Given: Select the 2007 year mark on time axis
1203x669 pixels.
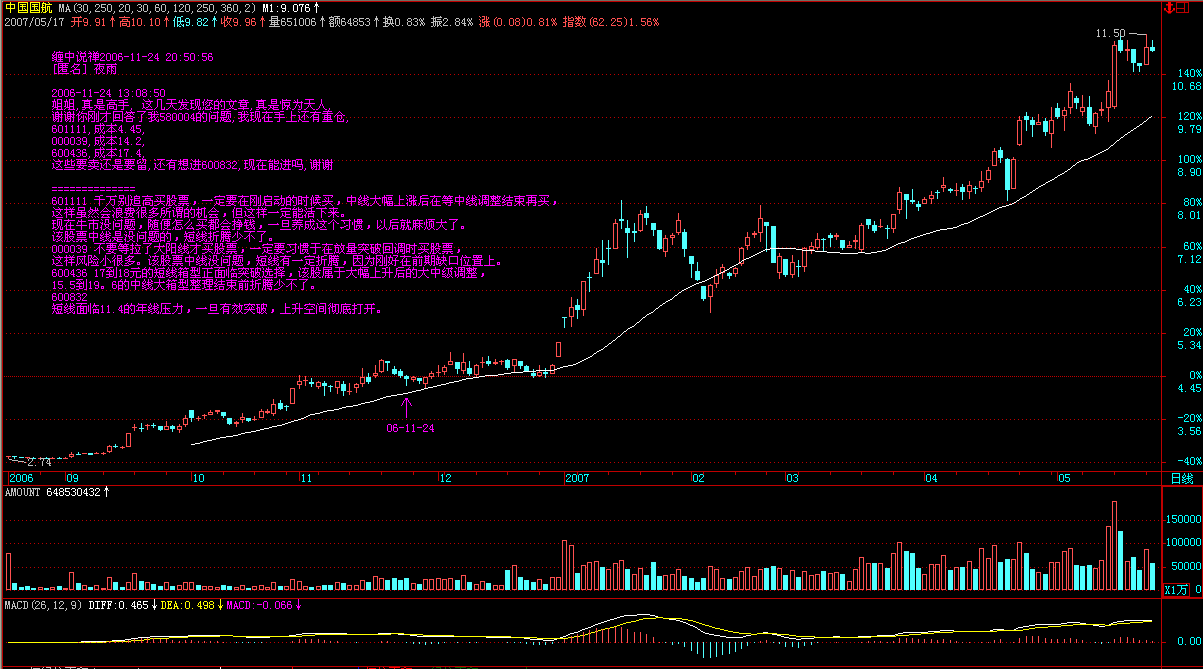Looking at the screenshot, I should (x=579, y=479).
